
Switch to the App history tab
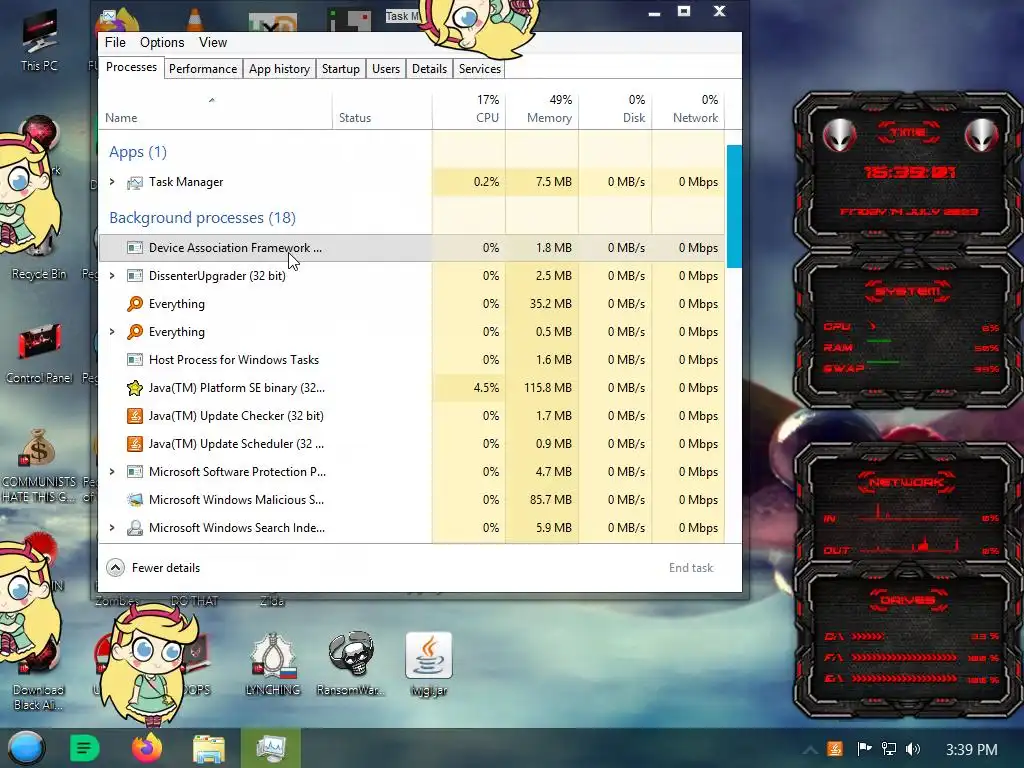click(280, 69)
